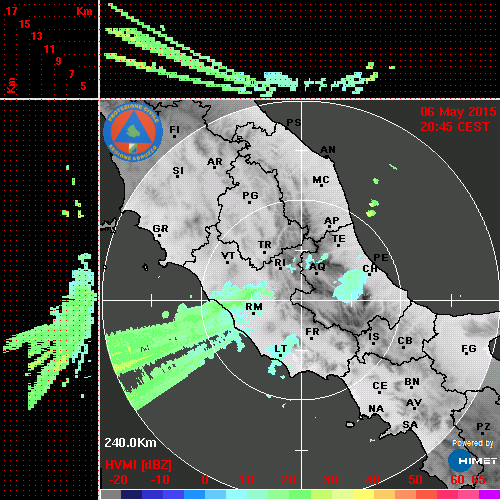Click the 'RM' province label
The height and width of the screenshot is (500, 500).
[x=254, y=307]
